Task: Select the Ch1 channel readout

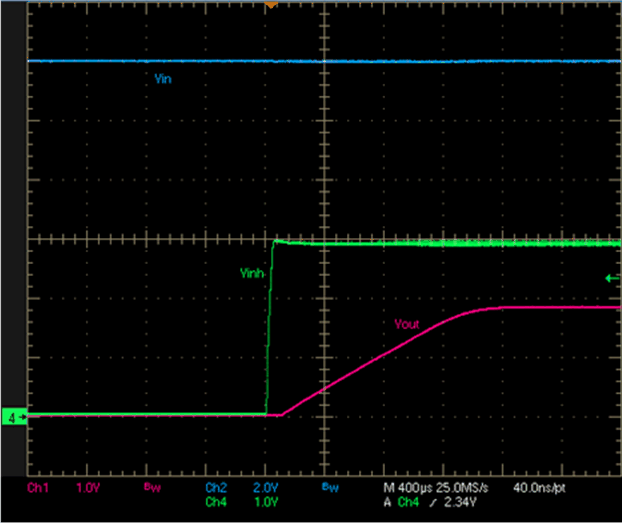Action: [37, 487]
